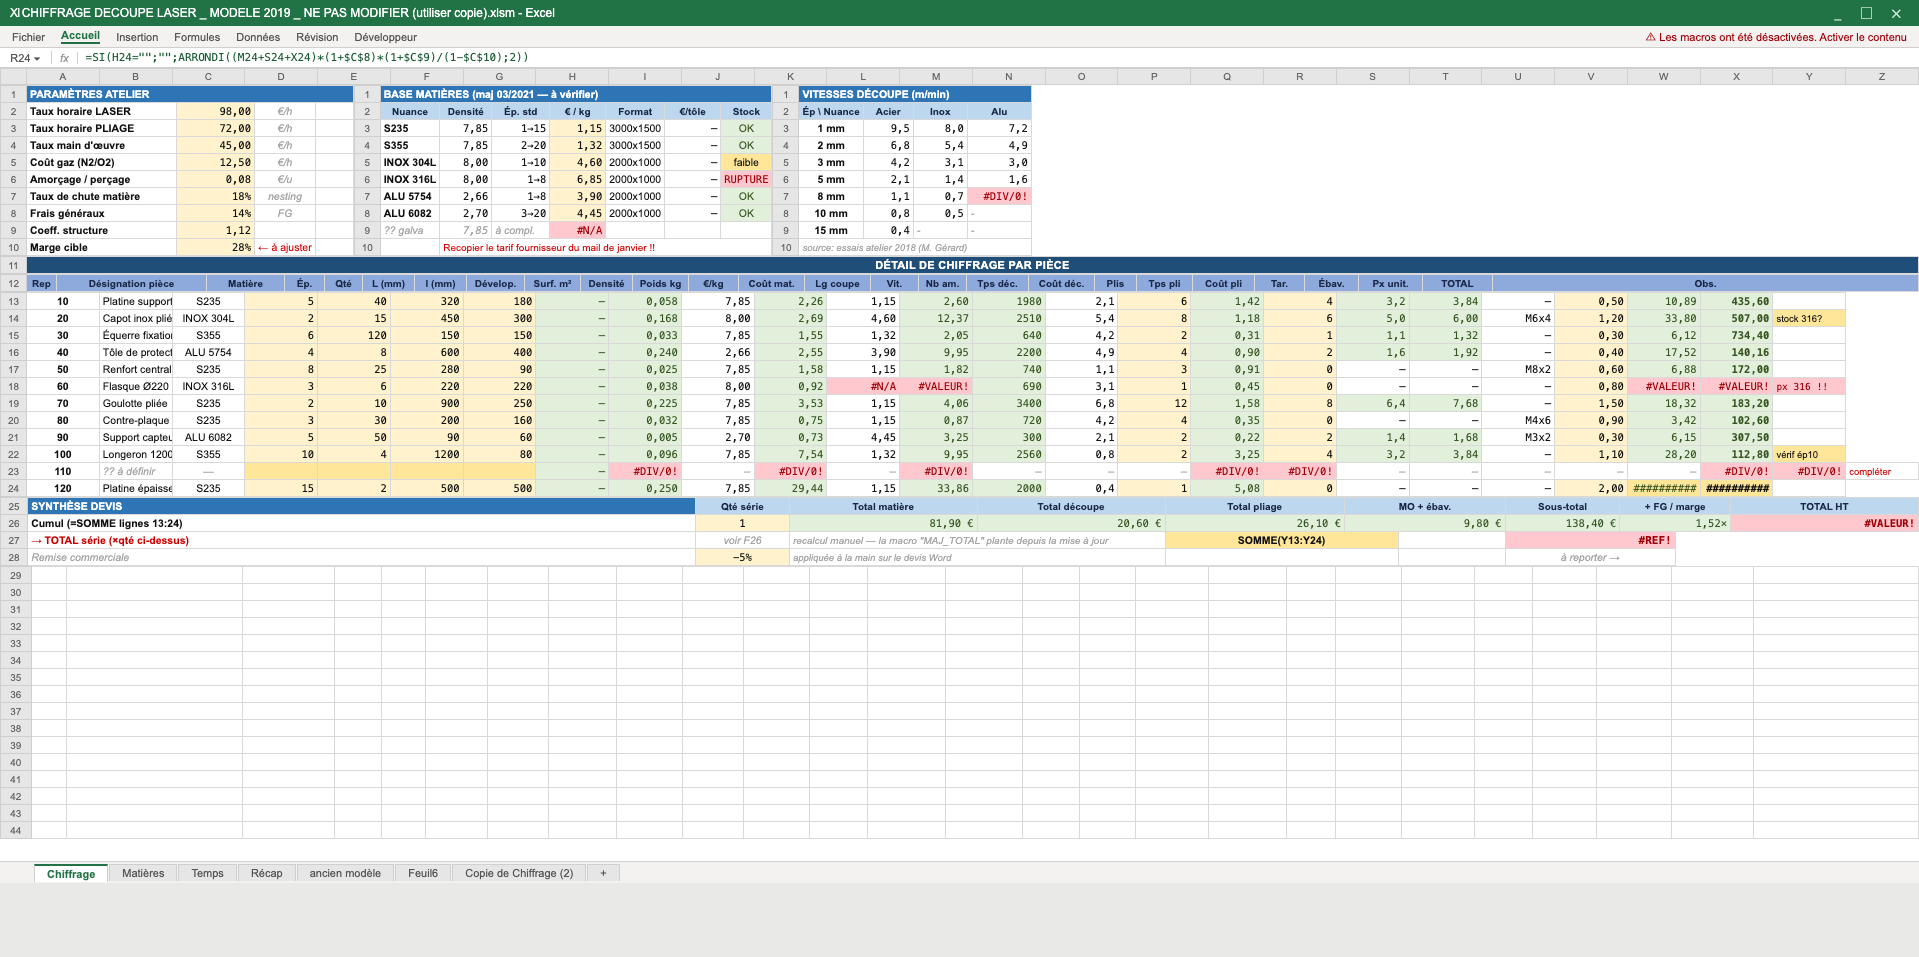The height and width of the screenshot is (957, 1919).
Task: Select the ancien modèle sheet tab
Action: tap(345, 873)
